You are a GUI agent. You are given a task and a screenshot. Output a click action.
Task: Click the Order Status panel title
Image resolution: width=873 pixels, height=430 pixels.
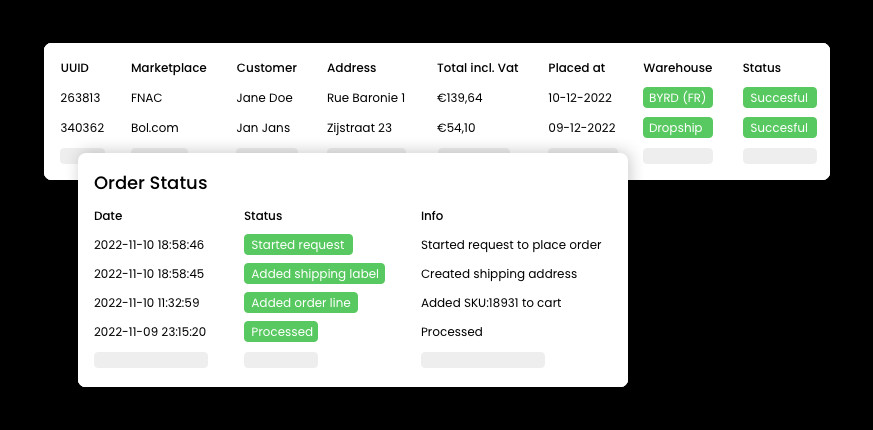(150, 183)
